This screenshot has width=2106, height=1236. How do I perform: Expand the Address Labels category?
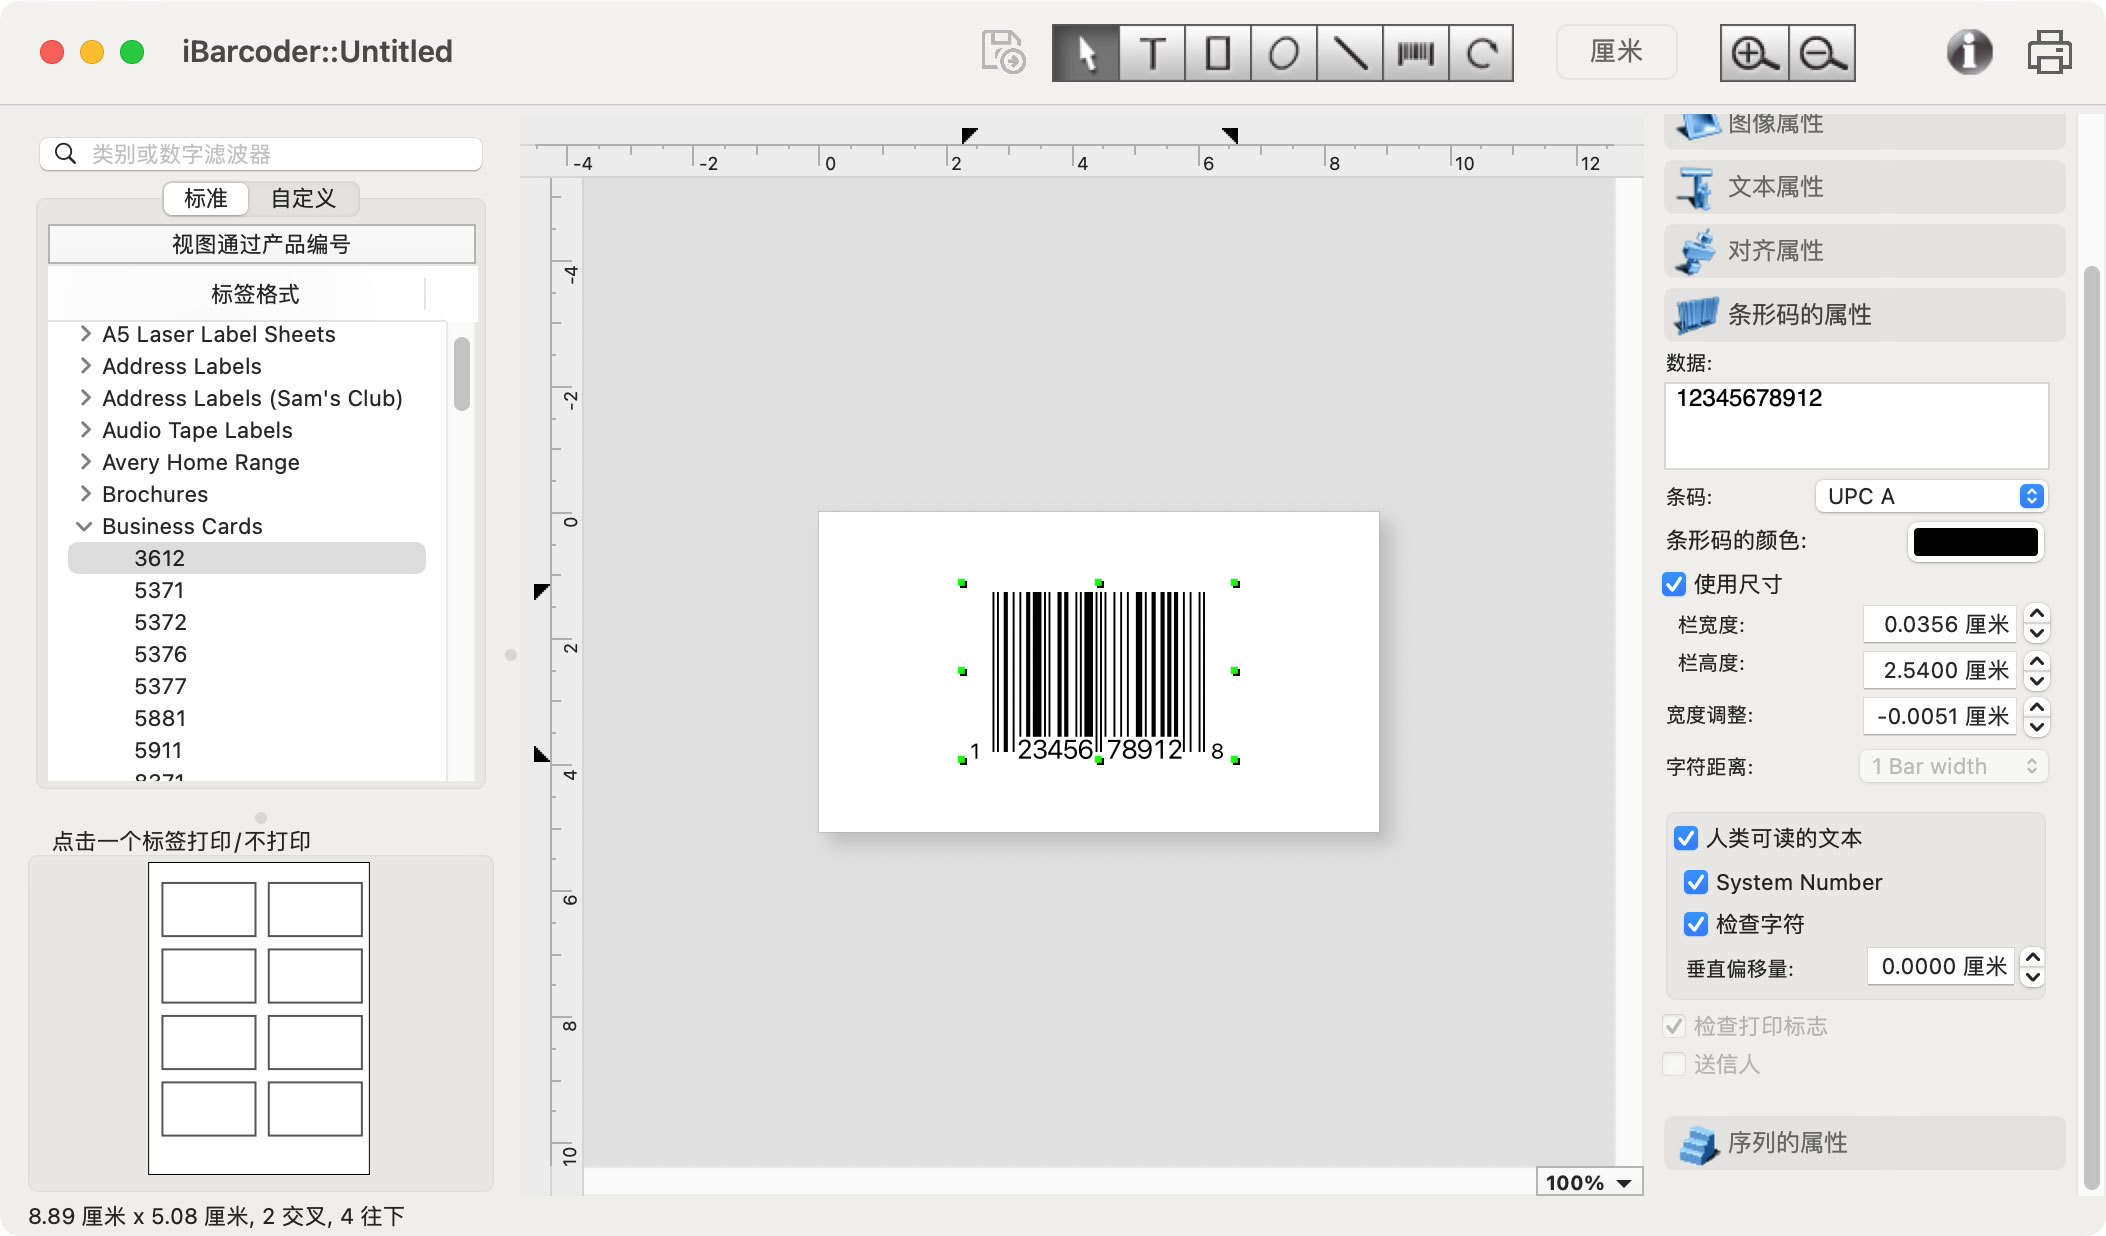[85, 366]
